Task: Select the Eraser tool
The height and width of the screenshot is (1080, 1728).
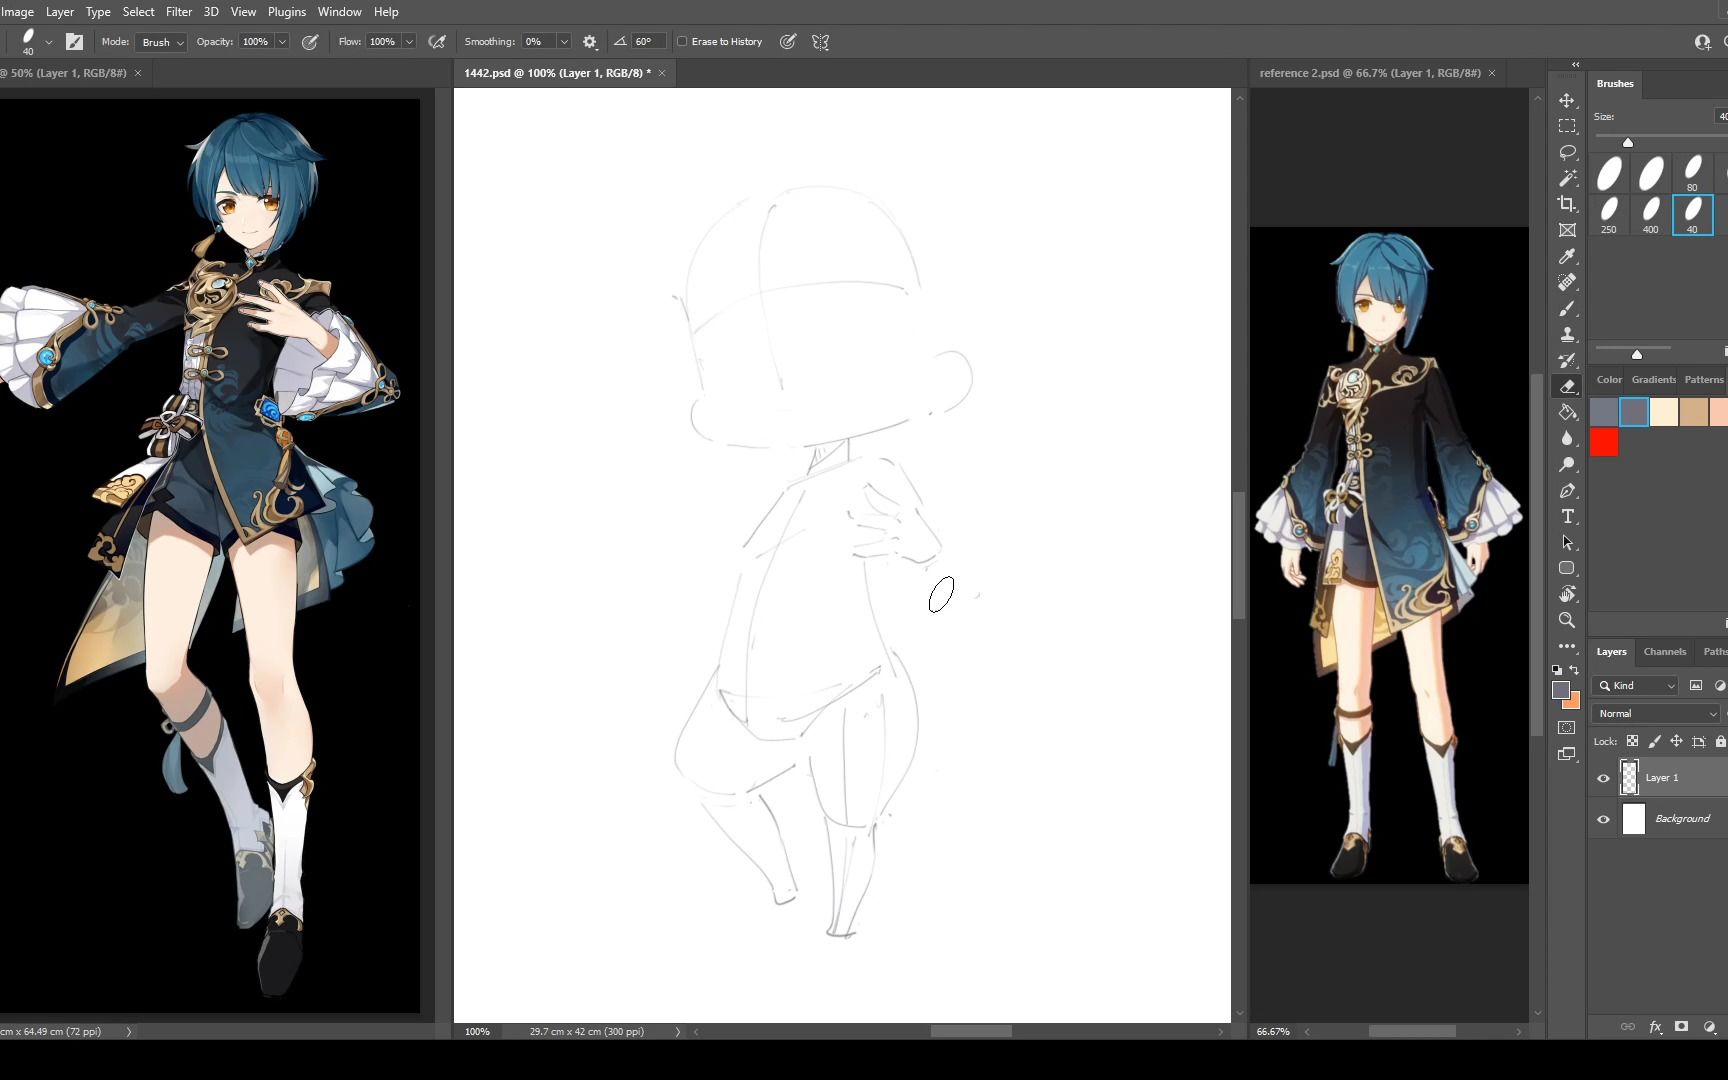Action: coord(1567,387)
